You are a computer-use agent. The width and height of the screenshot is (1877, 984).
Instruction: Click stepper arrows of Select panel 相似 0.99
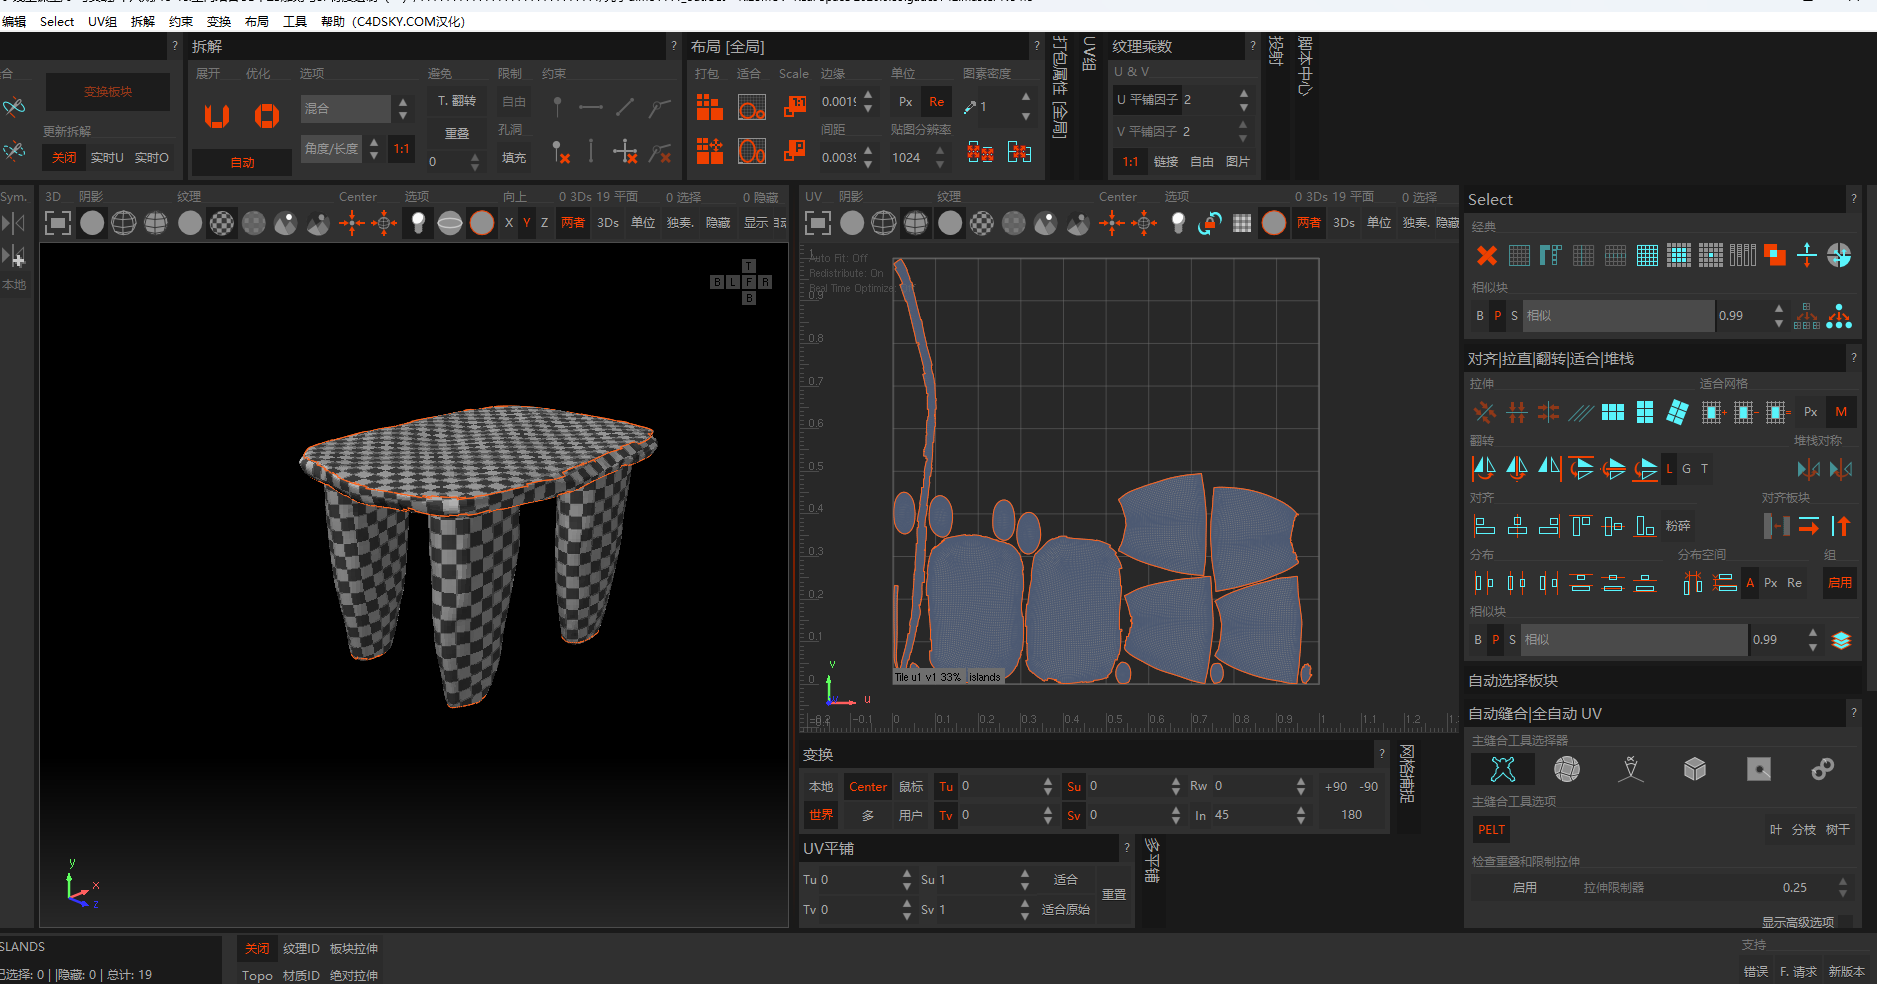[x=1778, y=315]
